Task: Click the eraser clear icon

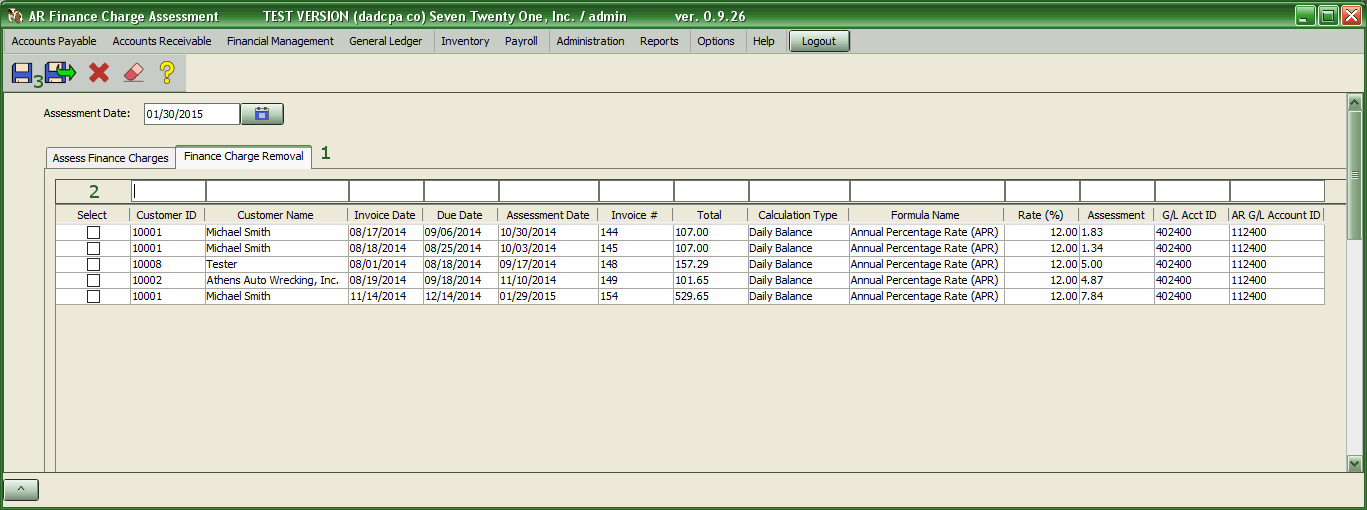Action: [x=133, y=72]
